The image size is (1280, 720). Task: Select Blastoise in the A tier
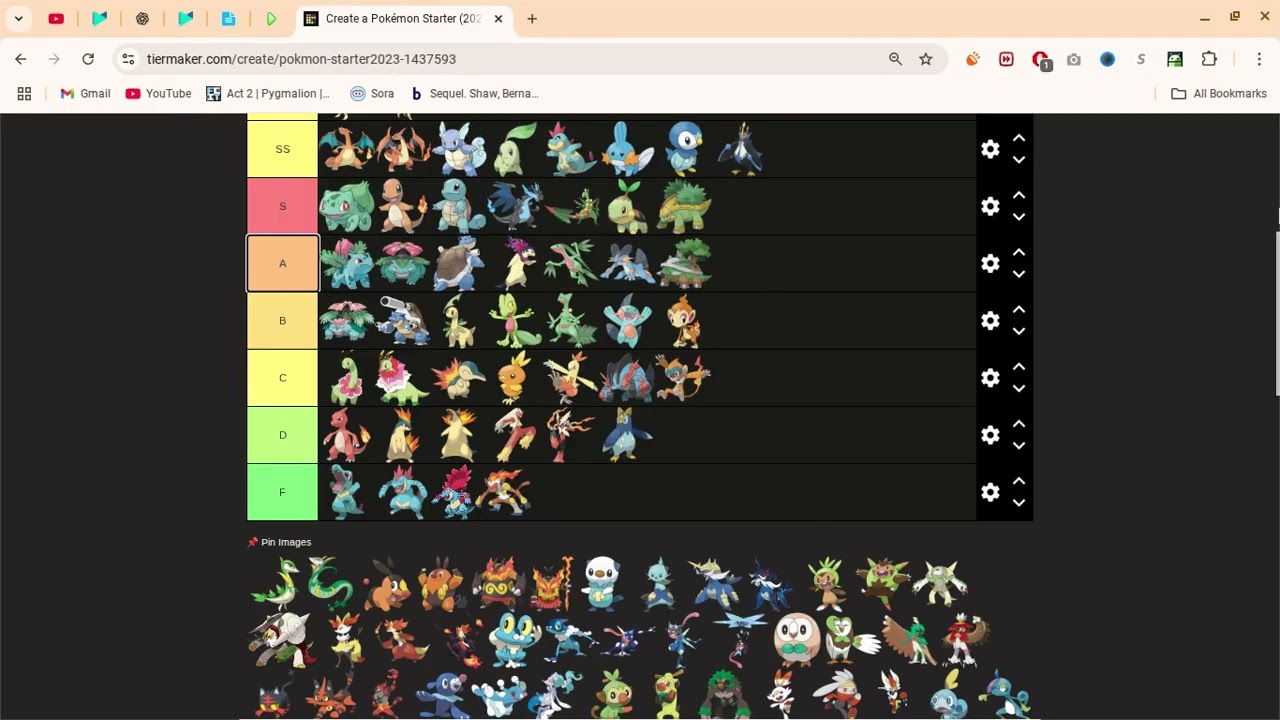(459, 263)
